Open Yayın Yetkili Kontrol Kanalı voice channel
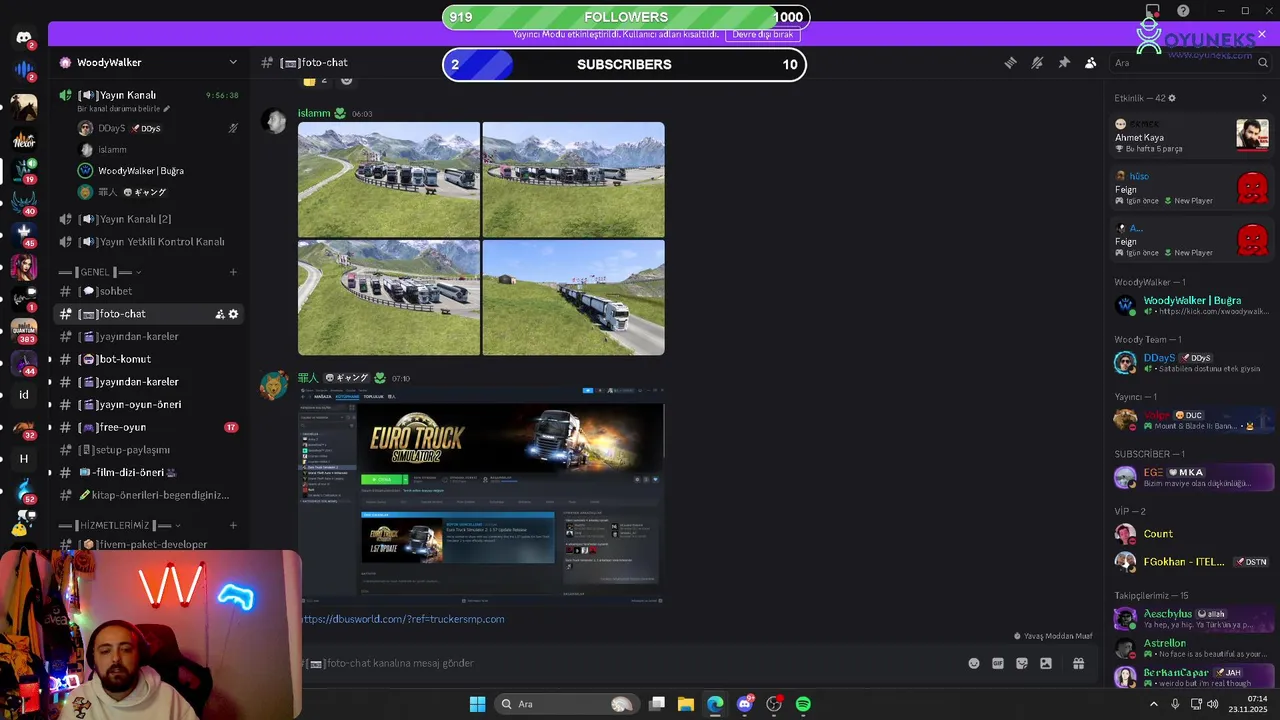This screenshot has width=1280, height=720. pos(149,242)
